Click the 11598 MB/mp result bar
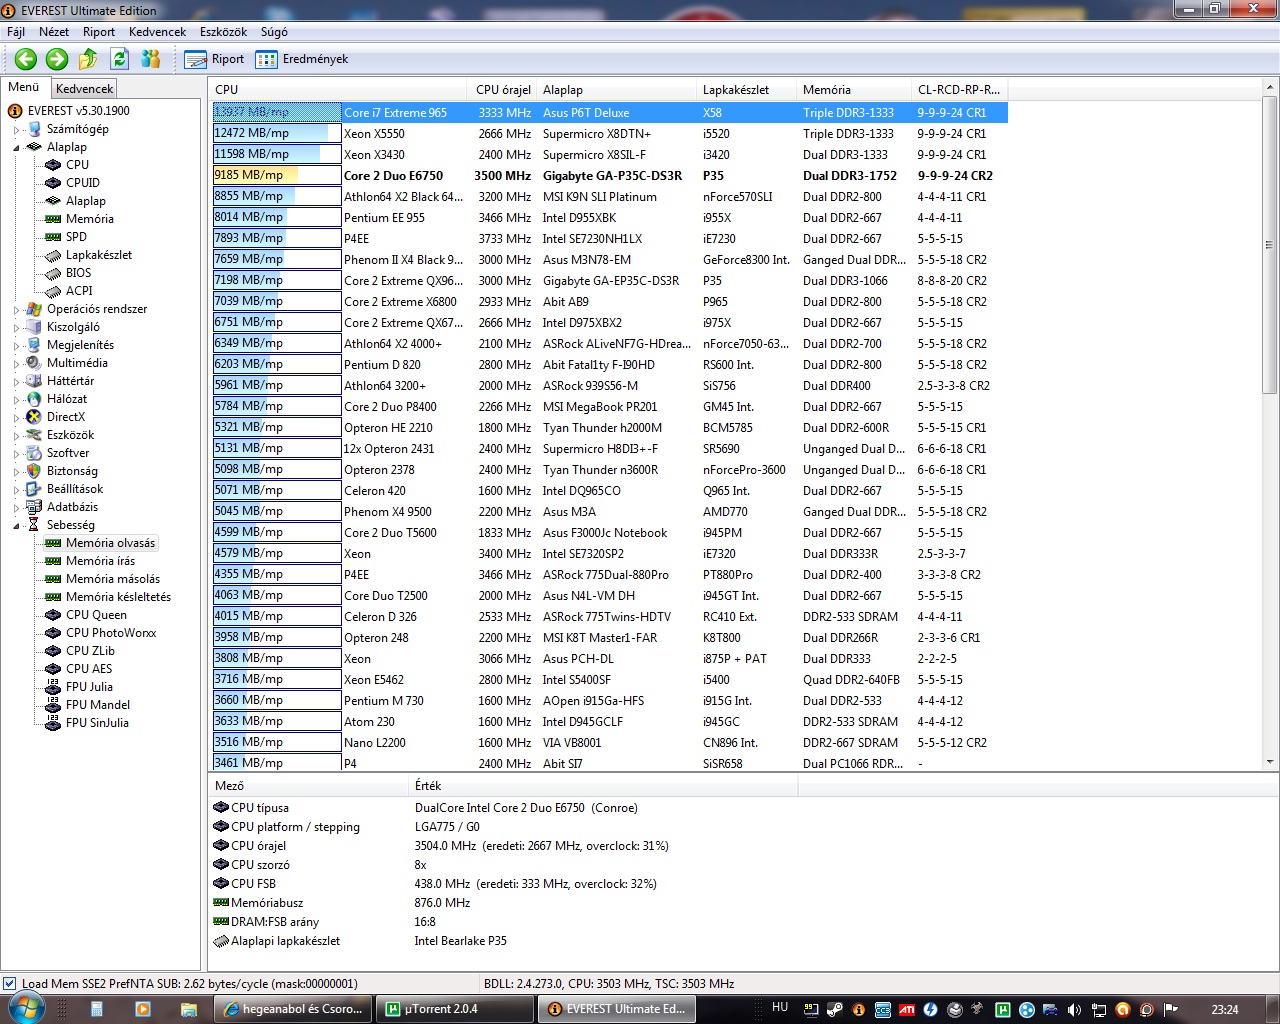The height and width of the screenshot is (1024, 1280). pos(277,154)
